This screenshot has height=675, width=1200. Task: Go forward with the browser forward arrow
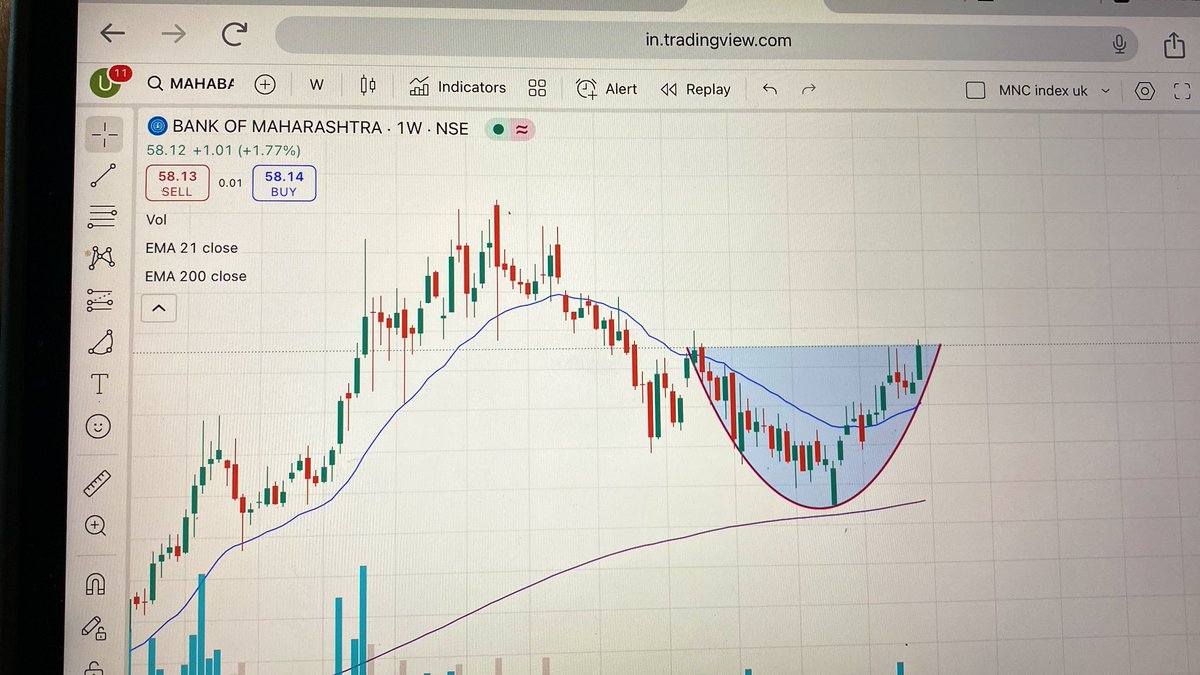pyautogui.click(x=173, y=34)
